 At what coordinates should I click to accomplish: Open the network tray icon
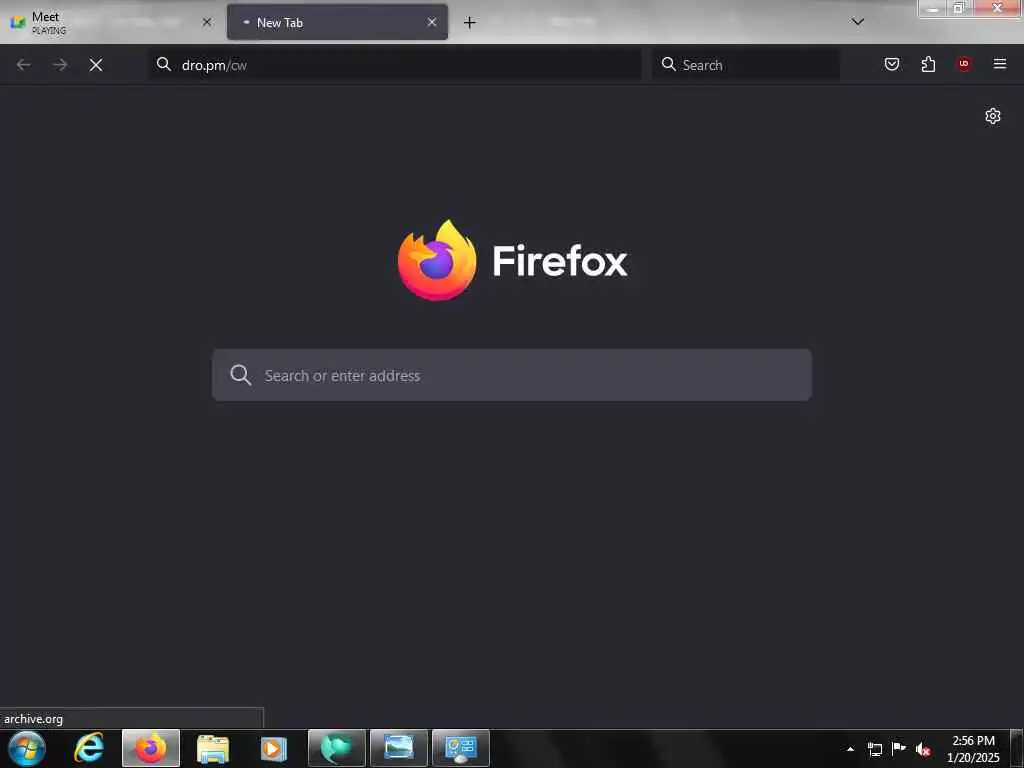(874, 749)
